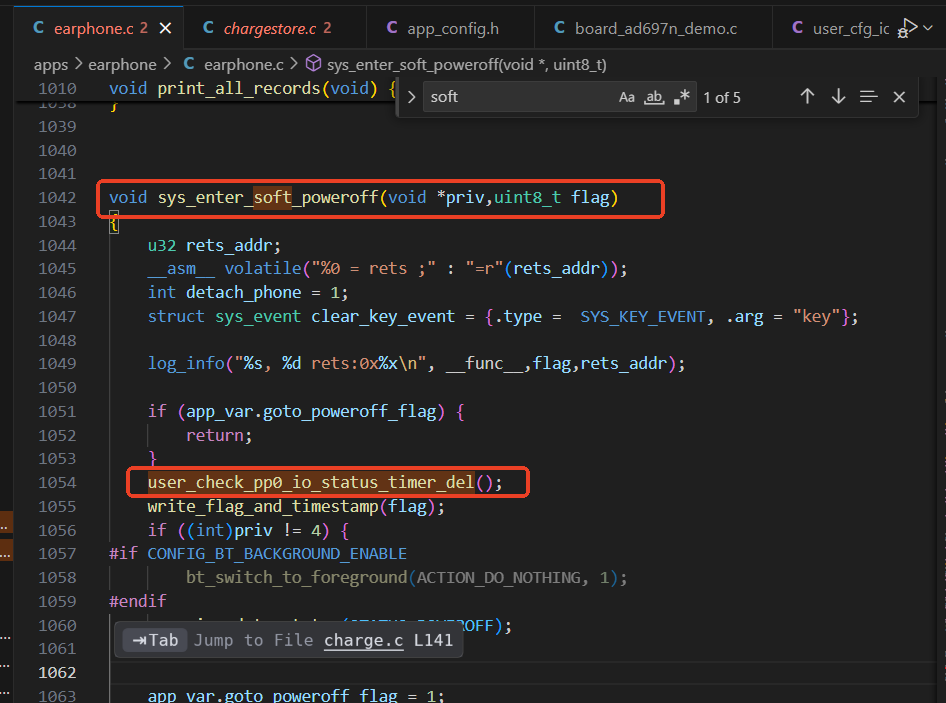Click line number 1054 in gutter

57,483
